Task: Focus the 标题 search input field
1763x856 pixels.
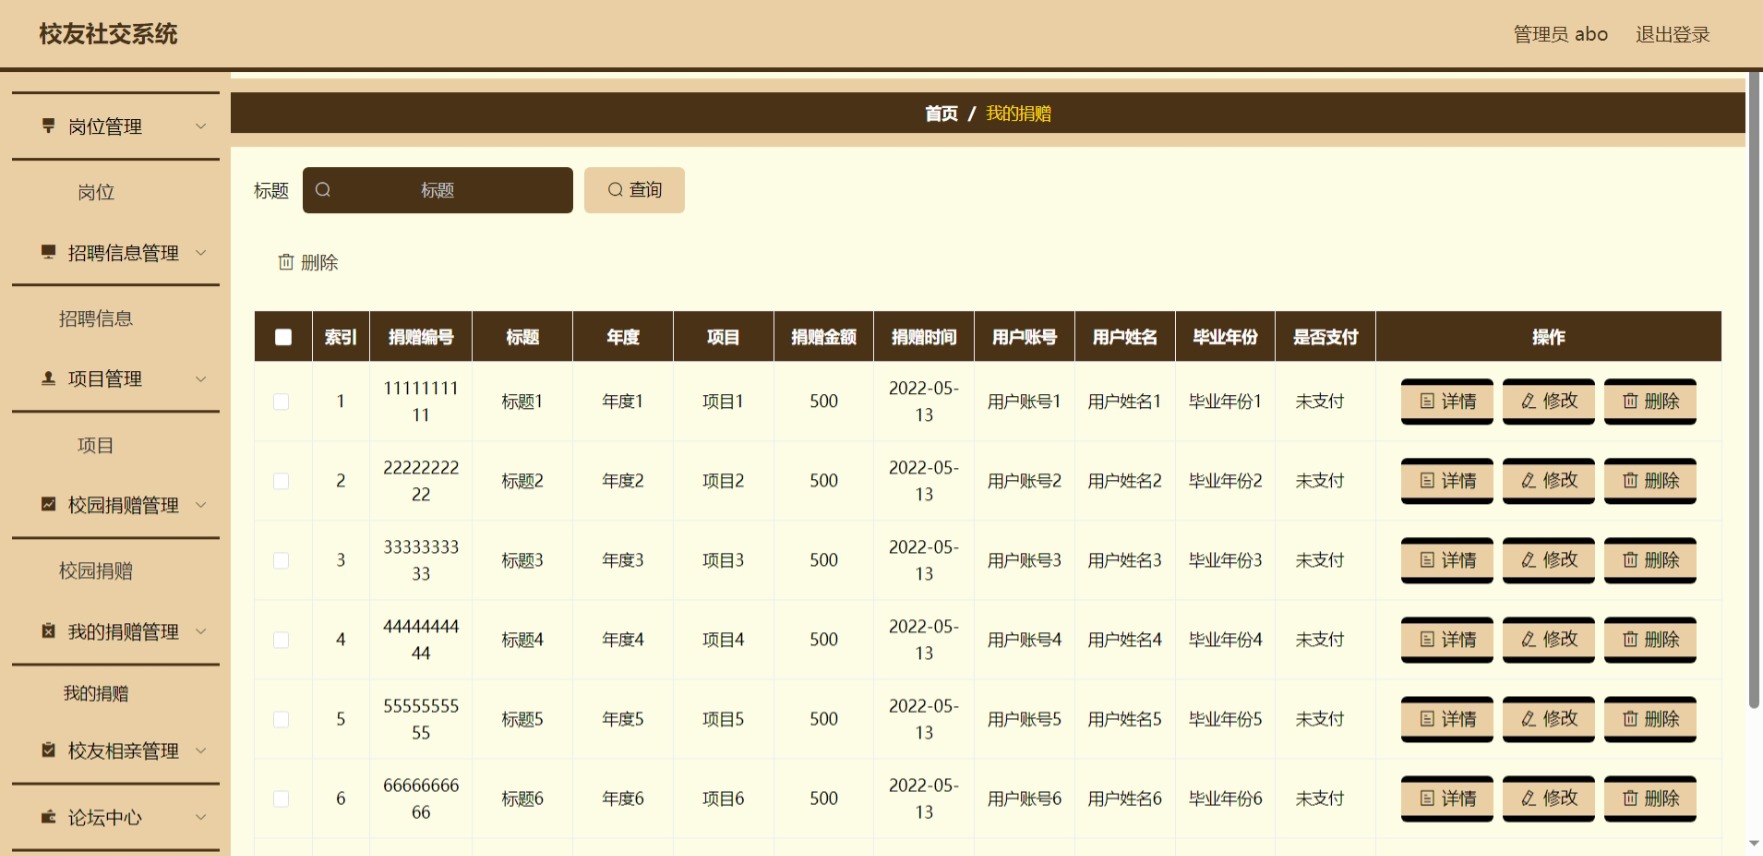Action: [438, 190]
